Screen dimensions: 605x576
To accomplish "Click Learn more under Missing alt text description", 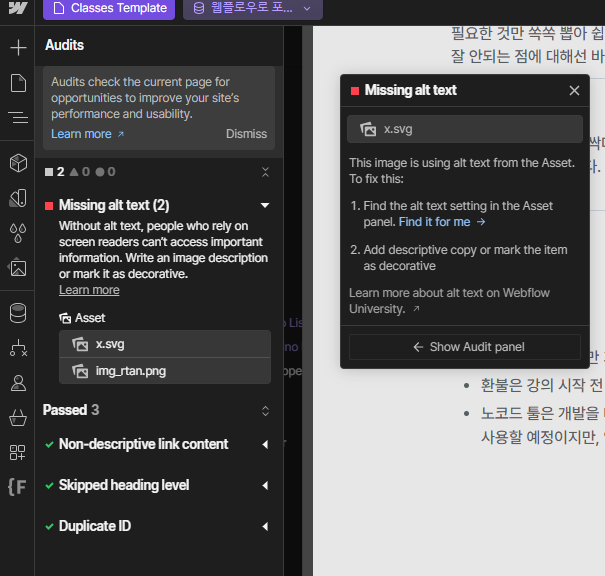I will 89,290.
